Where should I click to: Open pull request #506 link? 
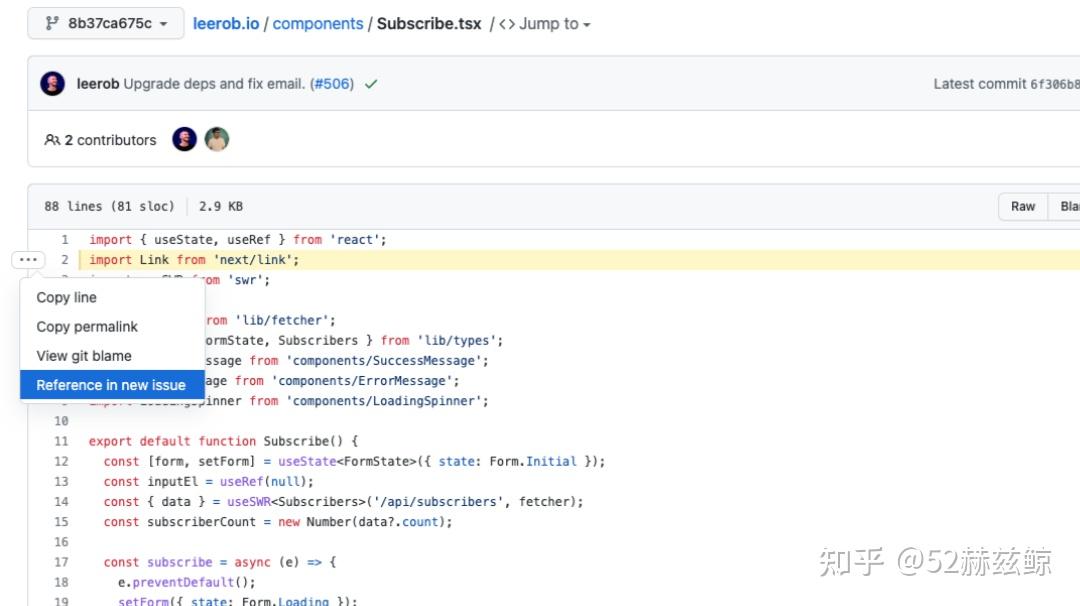[x=331, y=84]
